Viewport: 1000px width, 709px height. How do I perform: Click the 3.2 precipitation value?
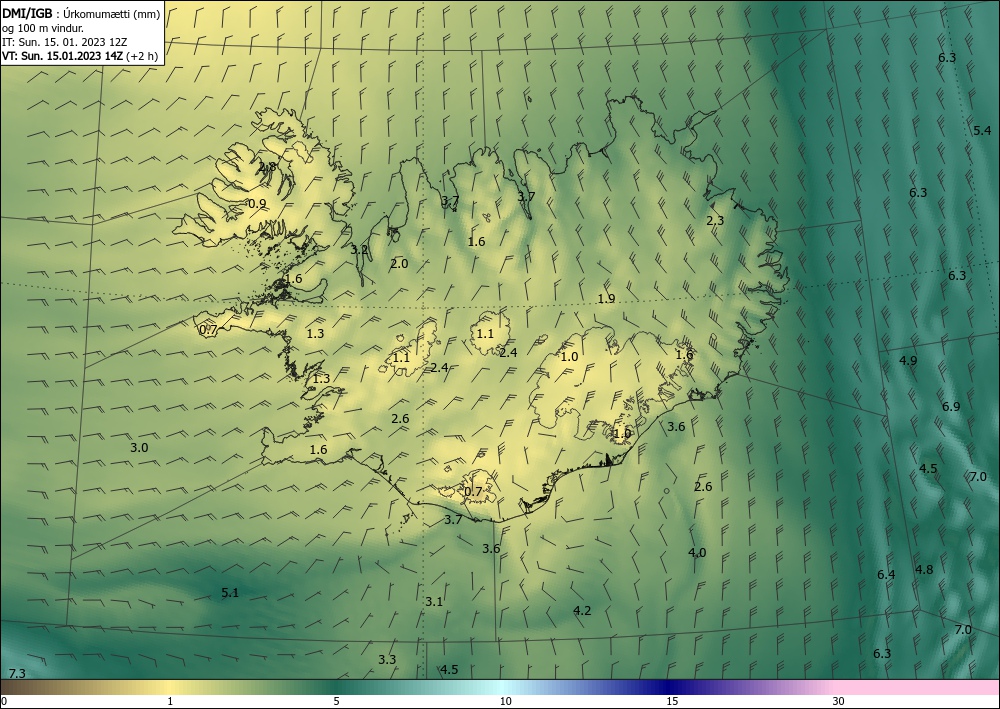point(360,249)
